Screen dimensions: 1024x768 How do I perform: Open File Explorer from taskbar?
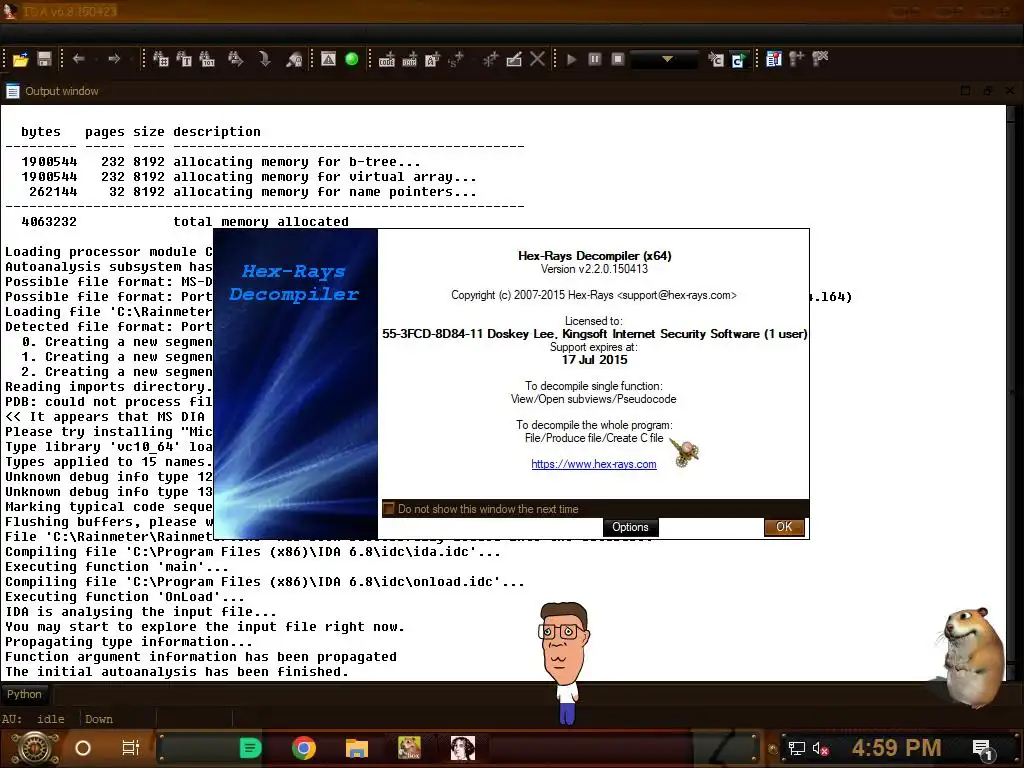357,748
